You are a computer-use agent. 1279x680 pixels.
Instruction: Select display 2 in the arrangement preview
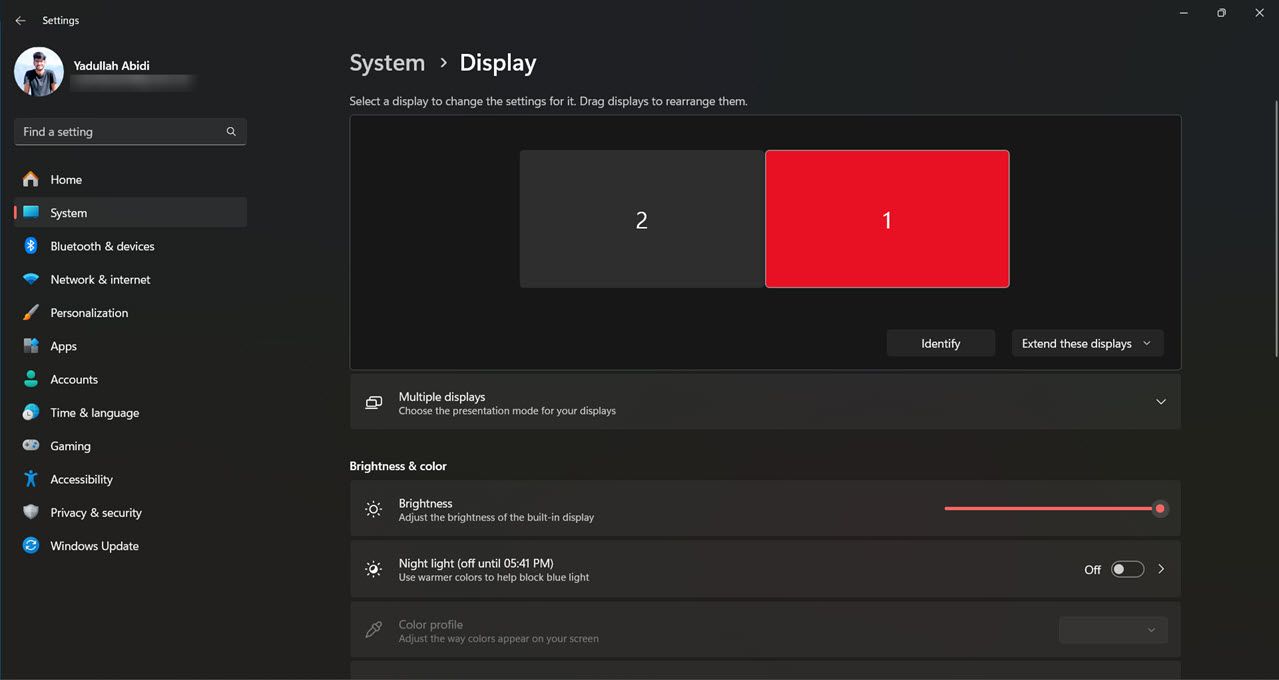point(641,219)
